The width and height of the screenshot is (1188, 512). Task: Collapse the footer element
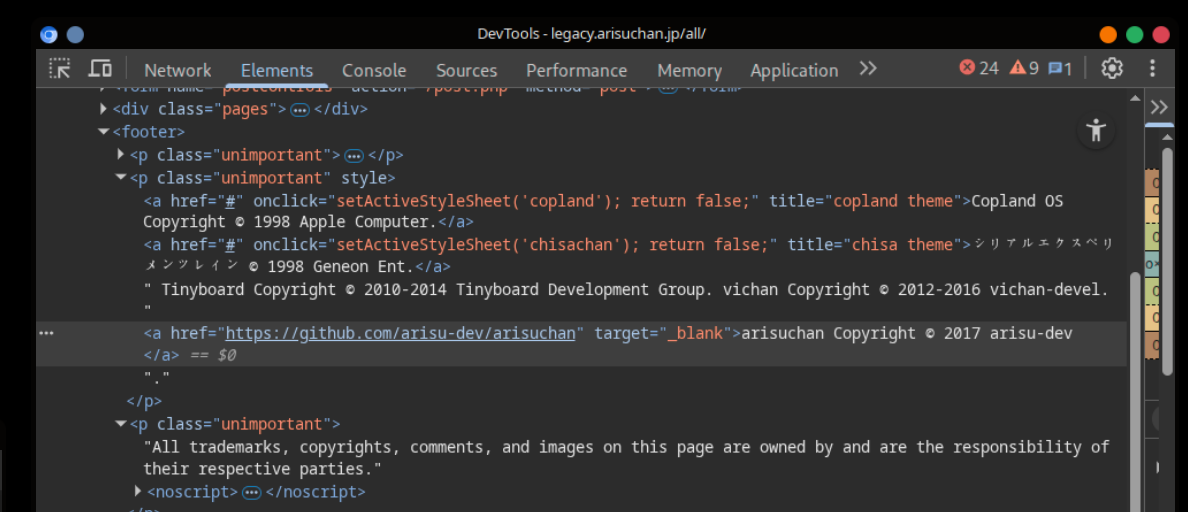[104, 131]
